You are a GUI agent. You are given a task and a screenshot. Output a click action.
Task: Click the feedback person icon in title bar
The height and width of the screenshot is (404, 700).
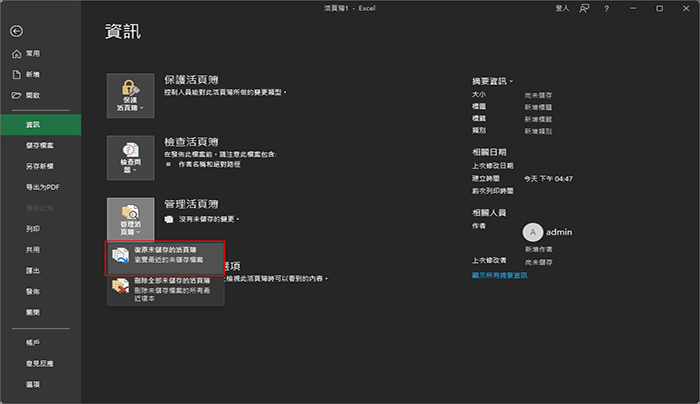(x=584, y=8)
